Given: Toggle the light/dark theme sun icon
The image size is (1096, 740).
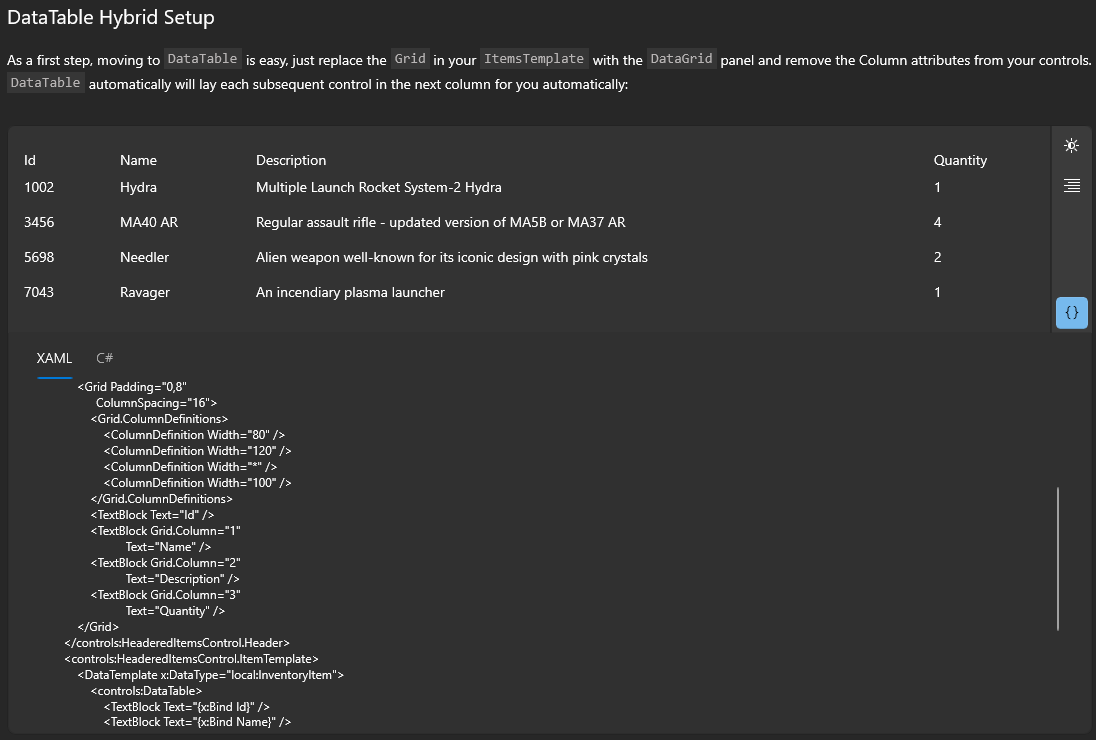Looking at the screenshot, I should click(x=1071, y=146).
